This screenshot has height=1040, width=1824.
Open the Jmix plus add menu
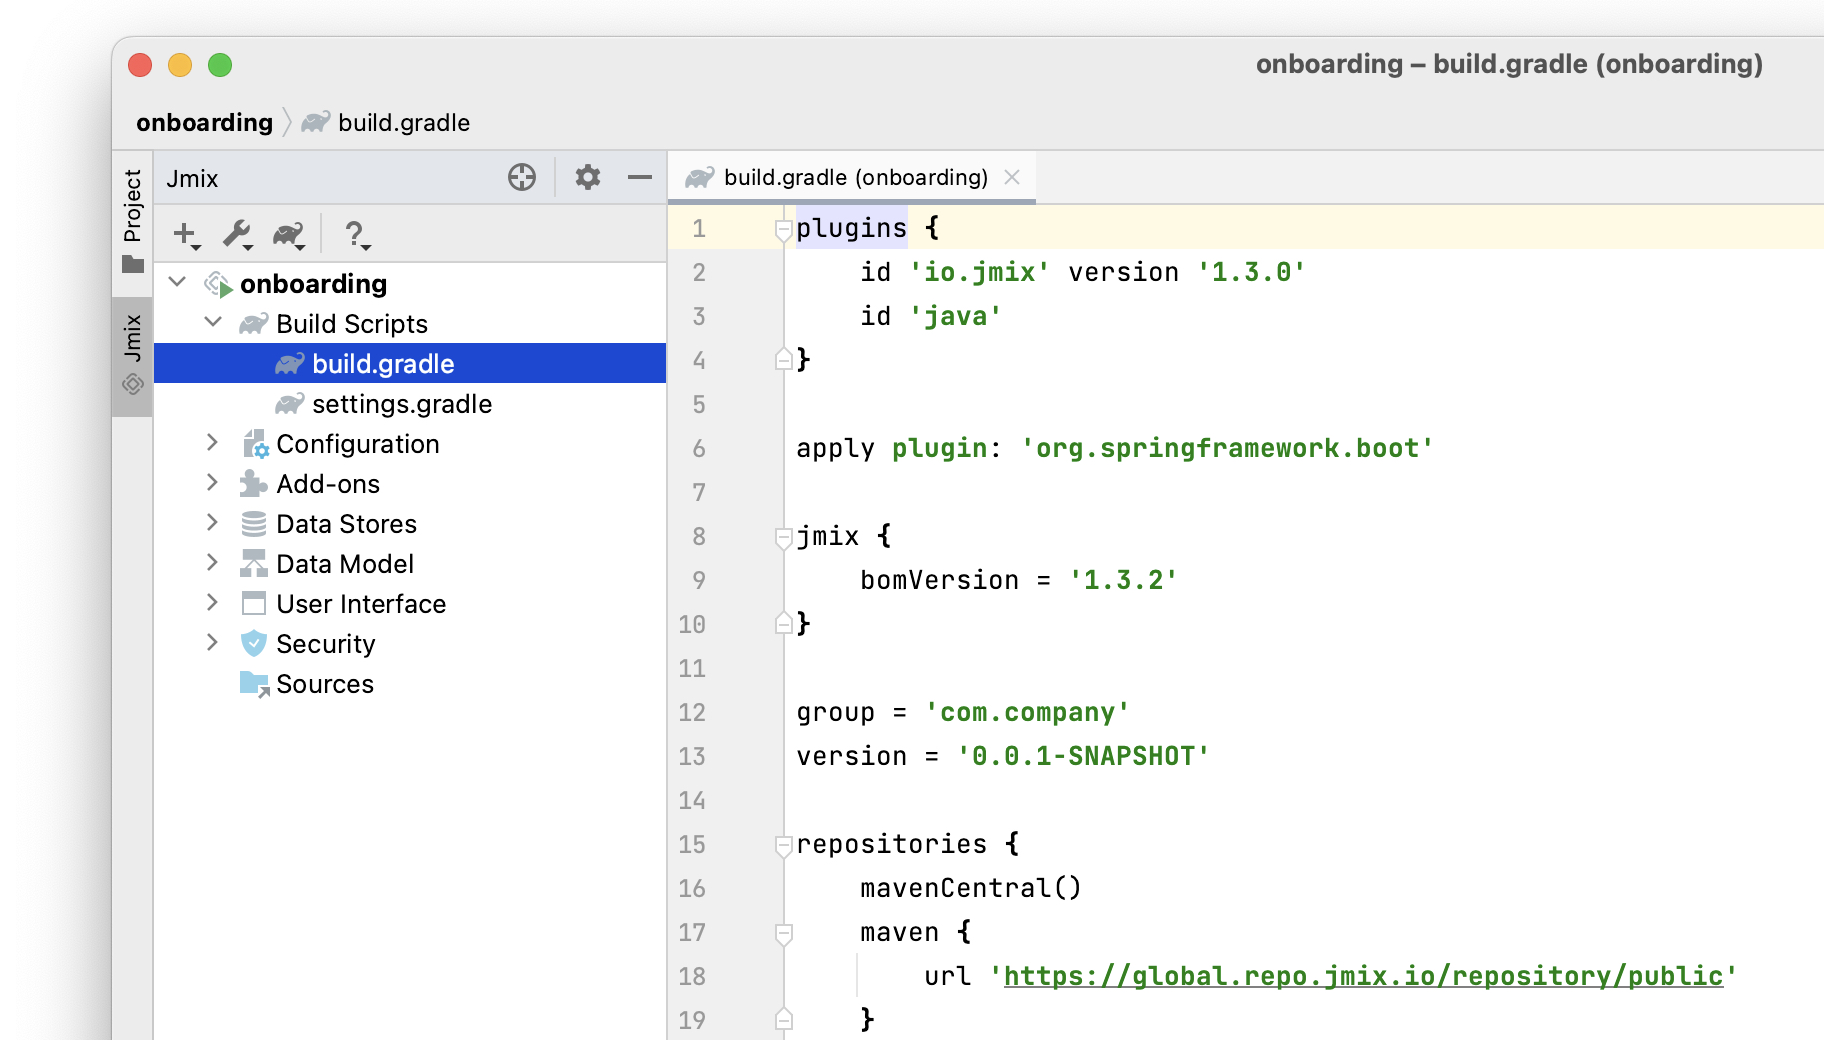click(187, 235)
